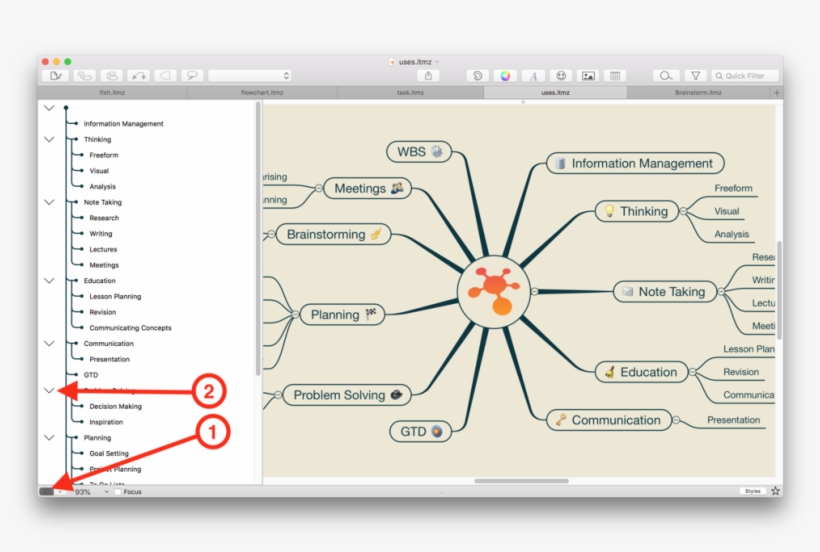Click the lightning icon on Brainstorming node
820x552 pixels.
377,234
